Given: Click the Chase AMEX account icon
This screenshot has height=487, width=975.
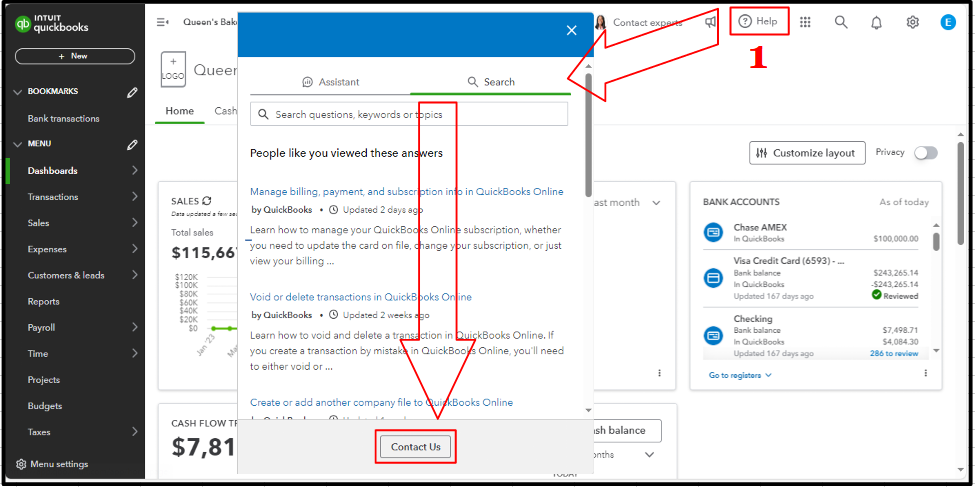Looking at the screenshot, I should click(713, 233).
